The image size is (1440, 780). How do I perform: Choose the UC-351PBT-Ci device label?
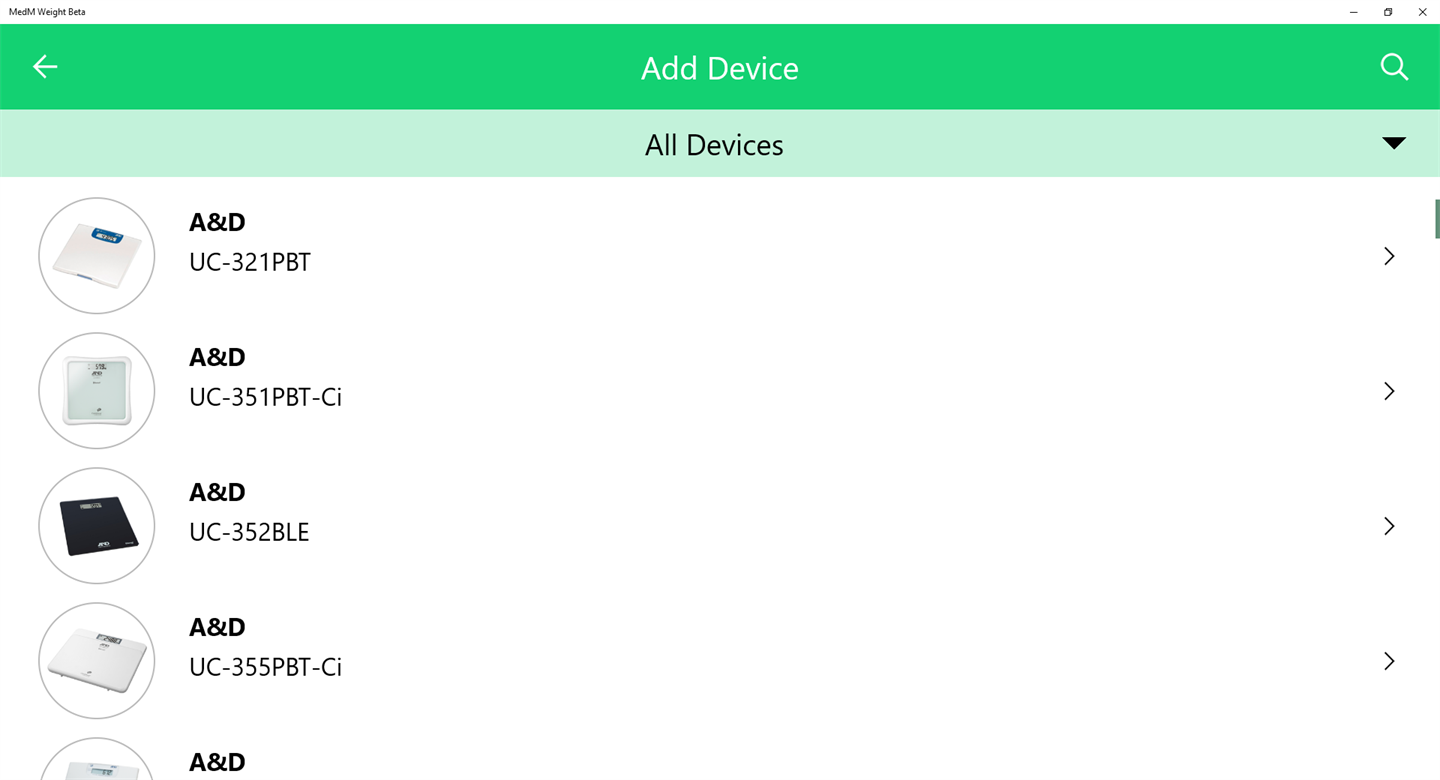pos(265,398)
